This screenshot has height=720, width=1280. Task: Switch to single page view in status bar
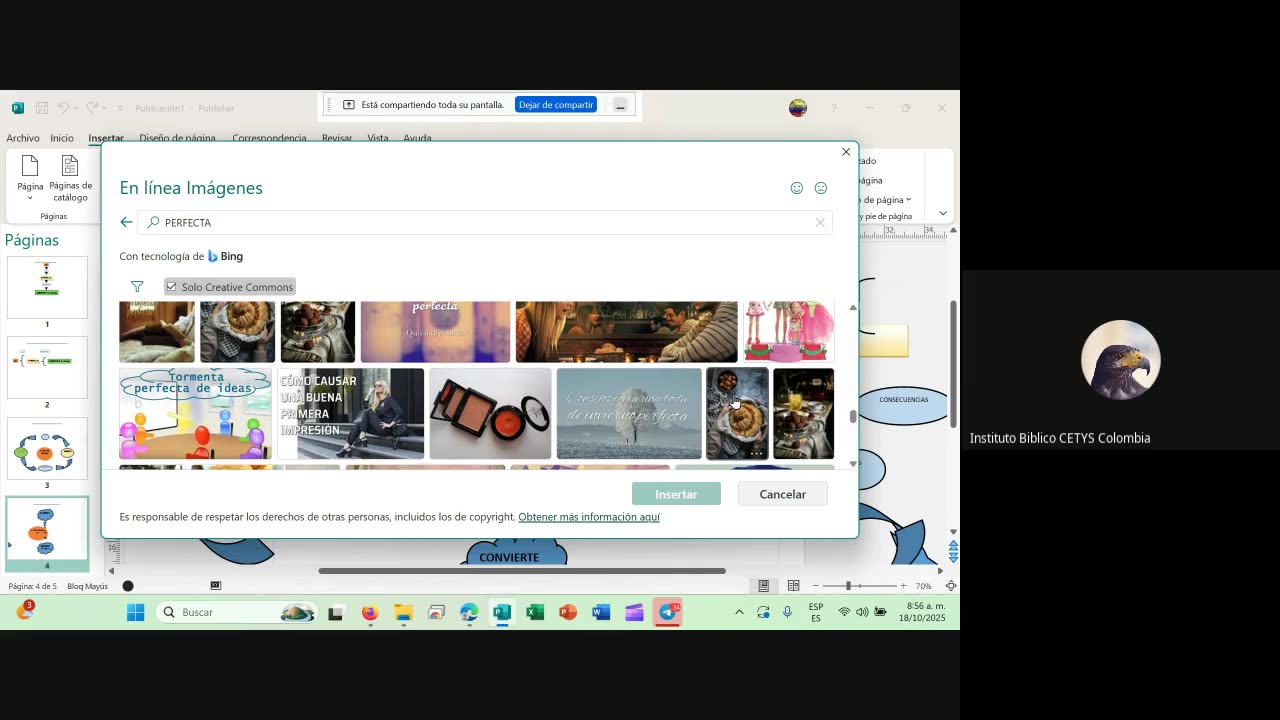point(764,586)
